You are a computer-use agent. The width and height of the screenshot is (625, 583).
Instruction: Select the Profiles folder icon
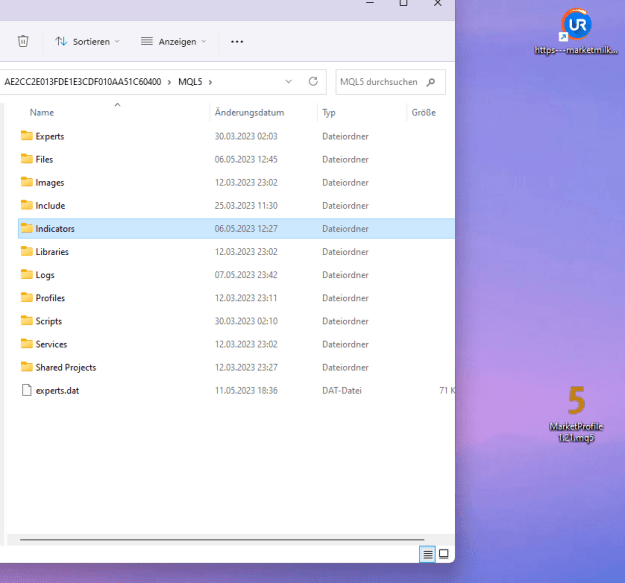[27, 297]
